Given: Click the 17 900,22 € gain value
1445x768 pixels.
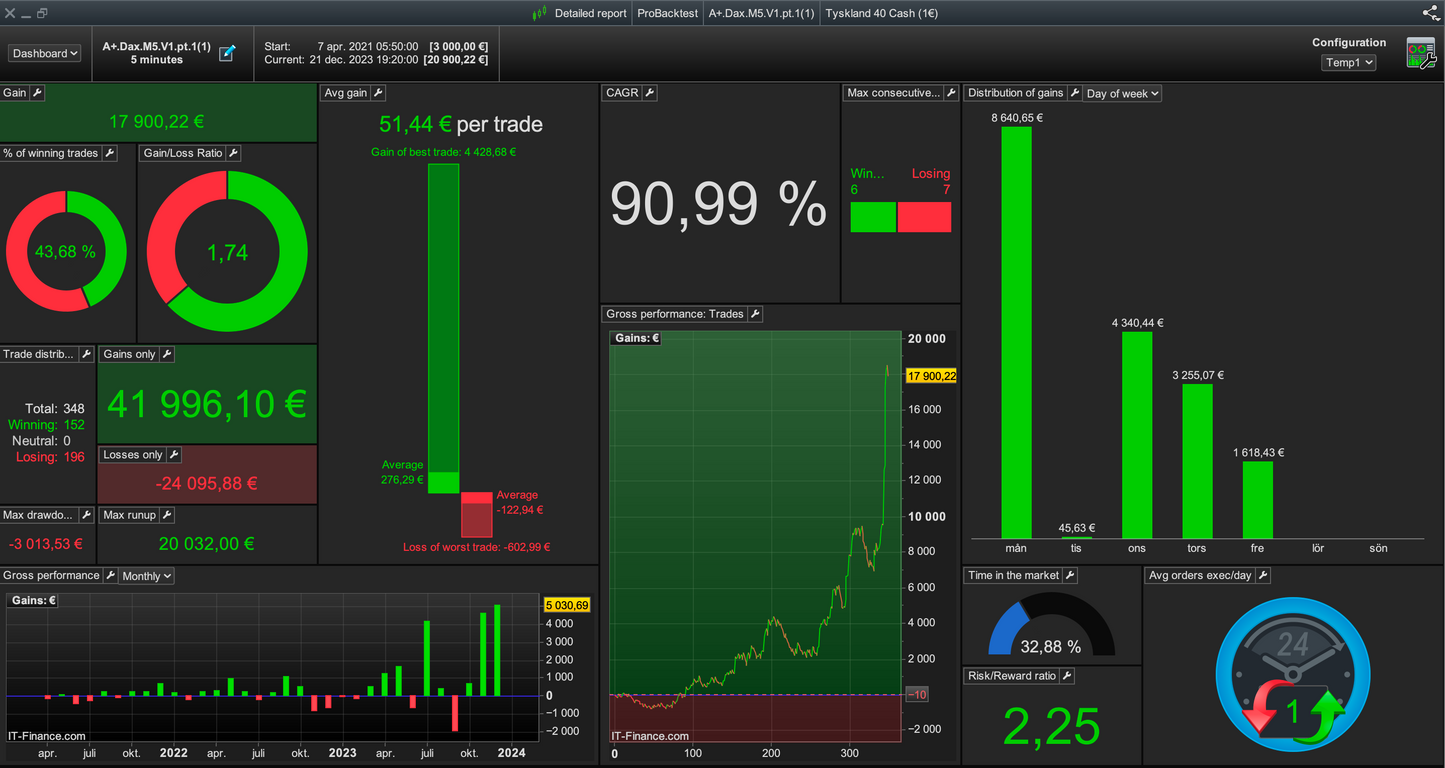Looking at the screenshot, I should tap(157, 121).
